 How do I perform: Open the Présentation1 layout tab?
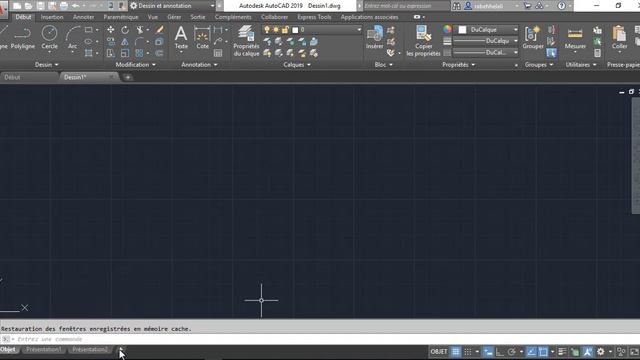(44, 350)
